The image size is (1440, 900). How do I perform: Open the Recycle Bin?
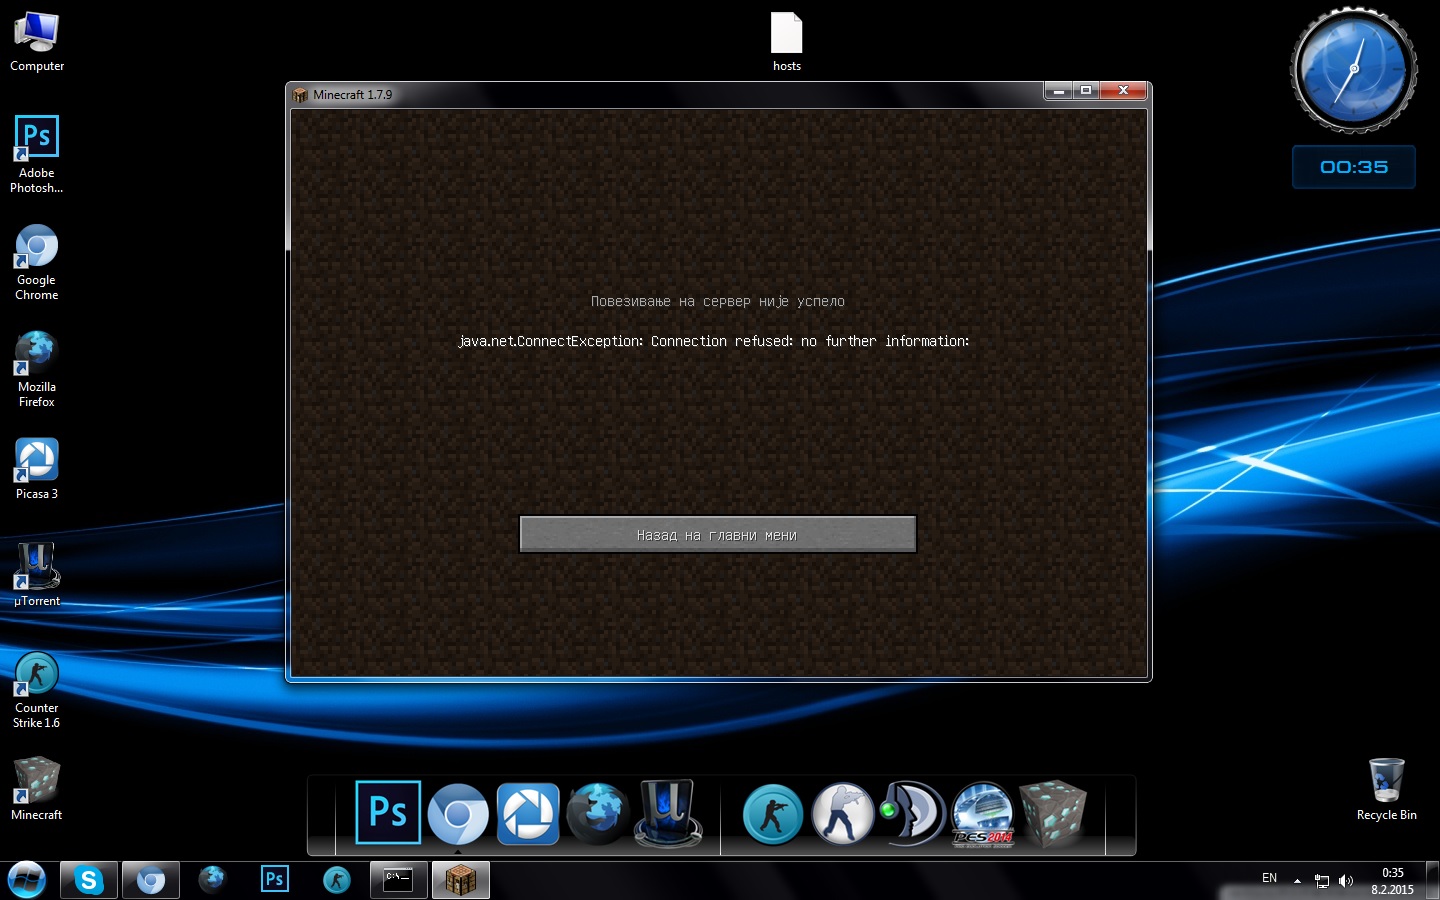coord(1386,789)
